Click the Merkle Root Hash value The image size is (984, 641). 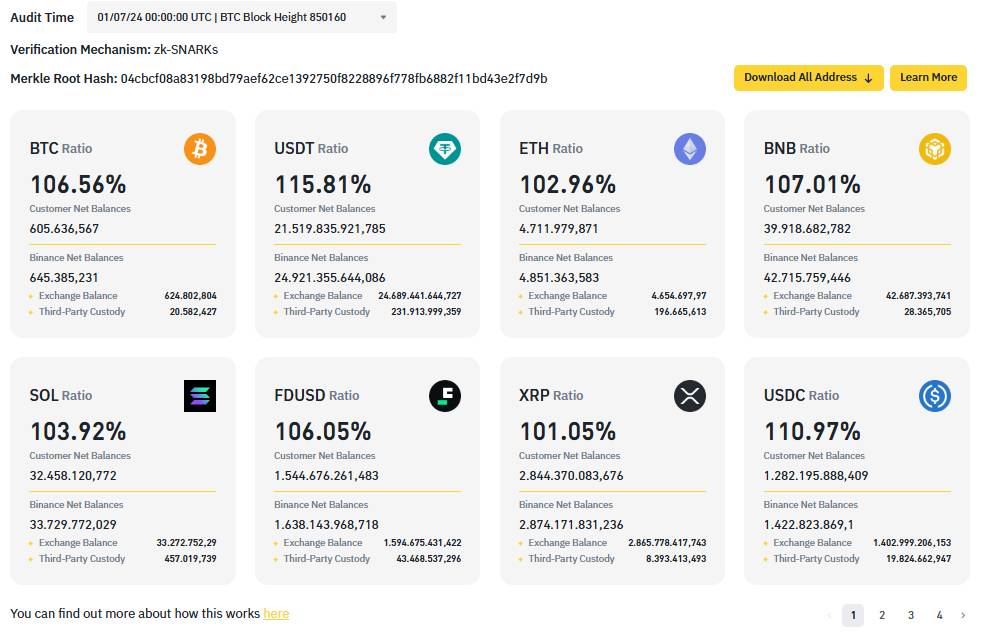[334, 78]
